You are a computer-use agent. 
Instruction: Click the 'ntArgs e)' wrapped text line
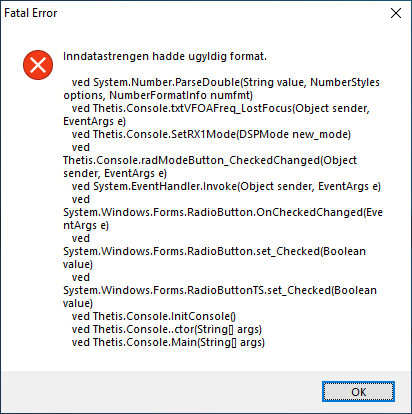point(86,225)
